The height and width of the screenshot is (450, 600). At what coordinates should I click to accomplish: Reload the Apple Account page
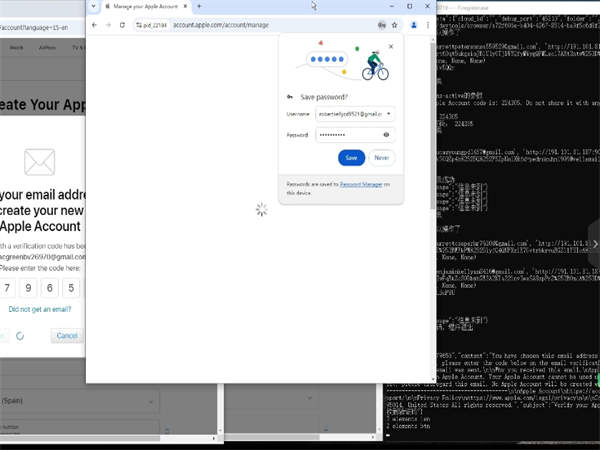(122, 24)
